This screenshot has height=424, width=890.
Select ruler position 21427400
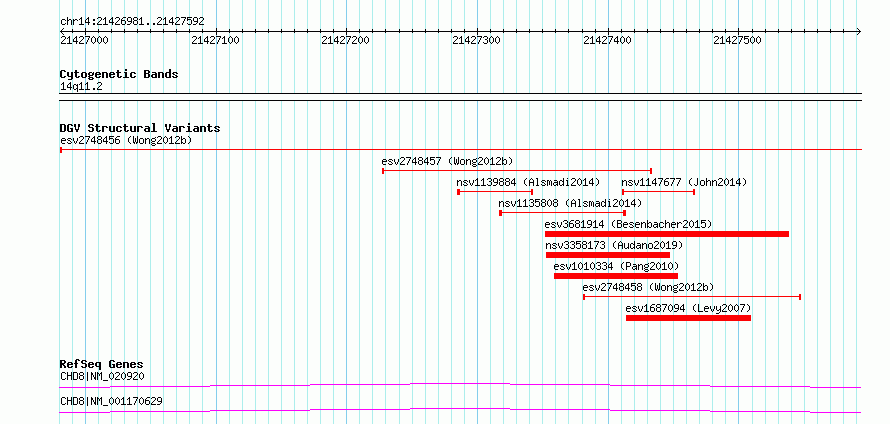[x=607, y=41]
